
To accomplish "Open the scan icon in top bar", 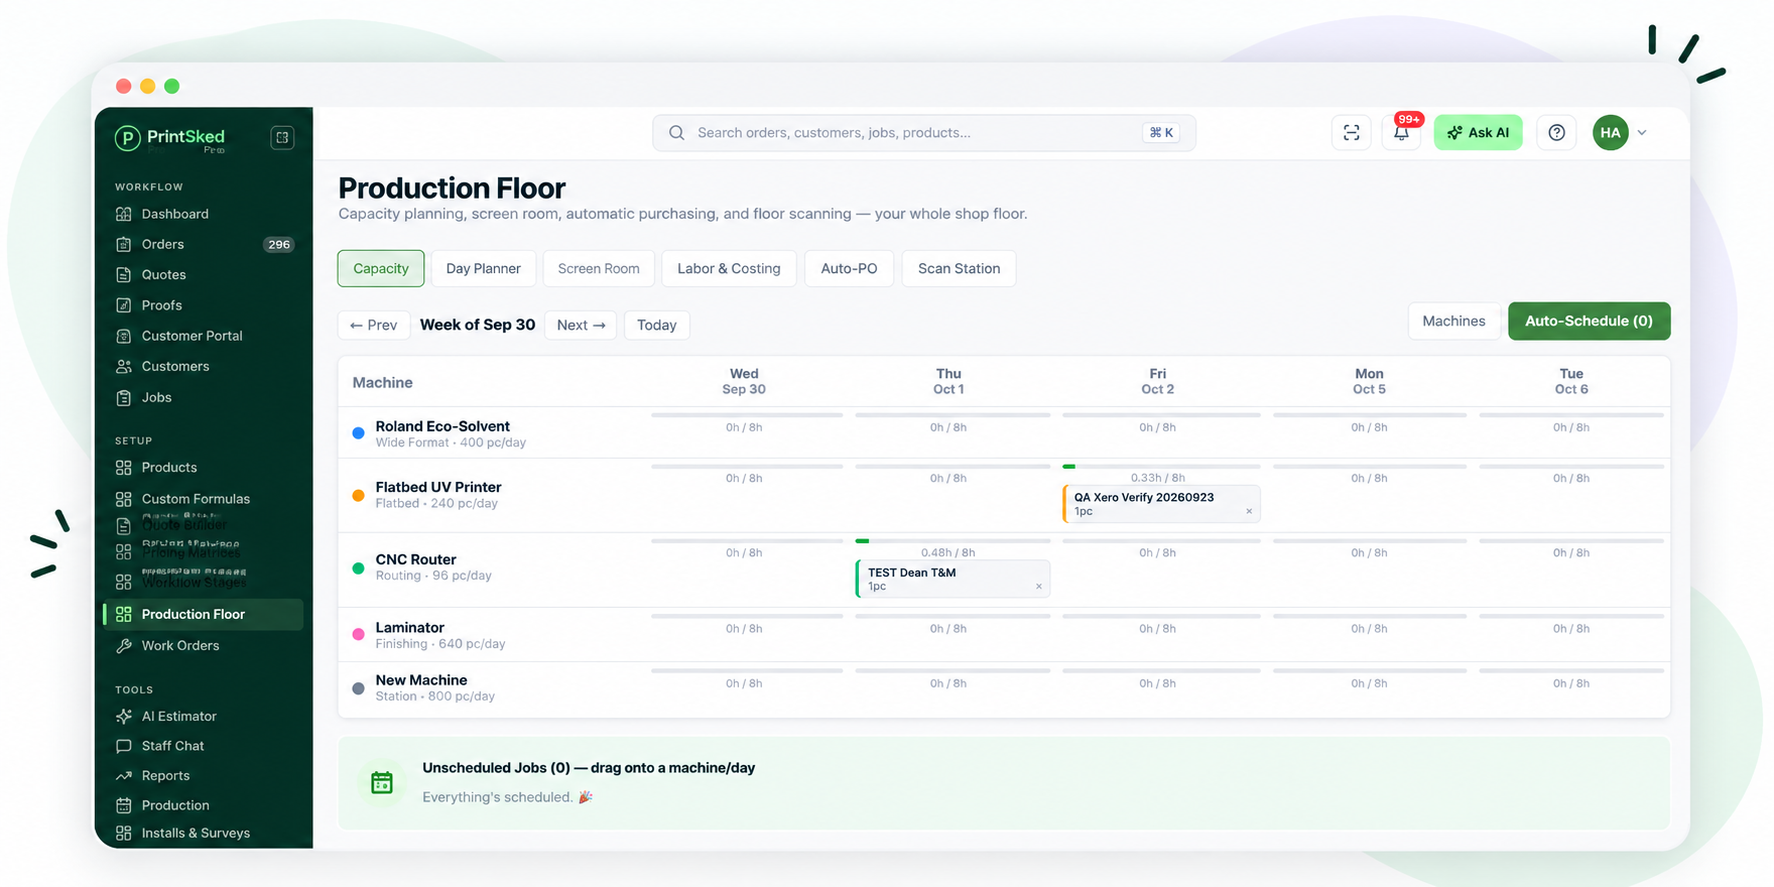I will 1351,133.
